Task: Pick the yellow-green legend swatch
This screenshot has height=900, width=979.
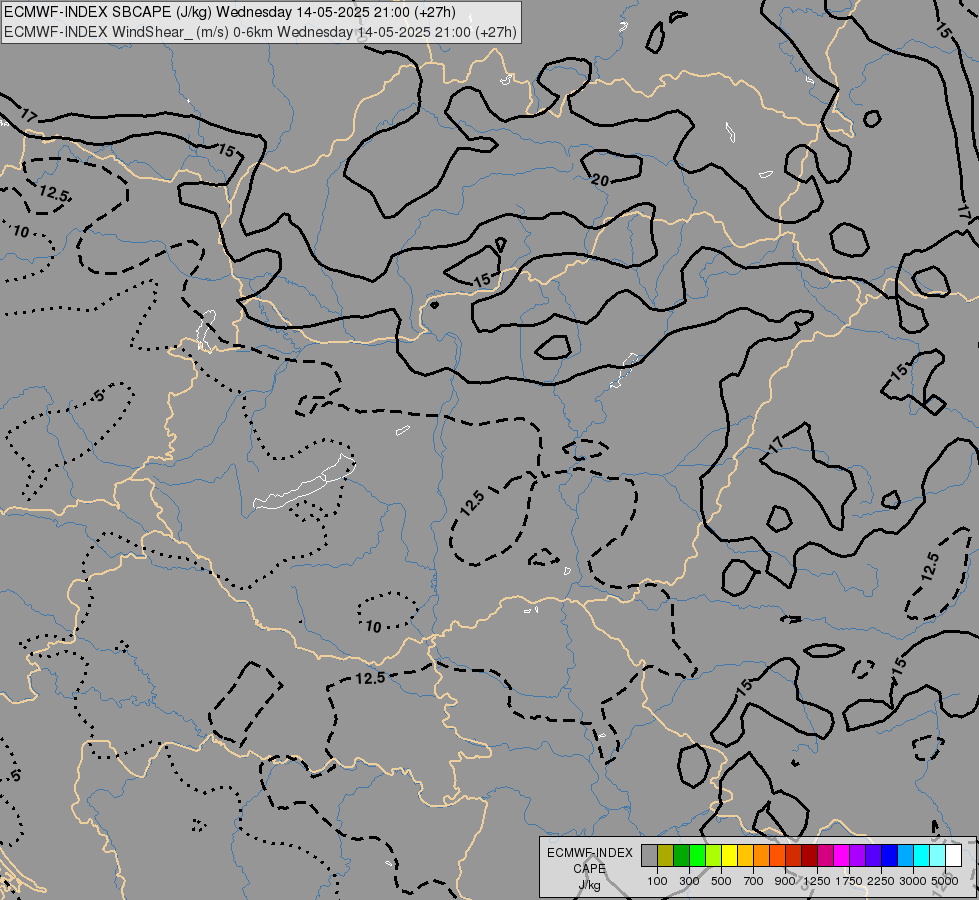Action: pos(714,856)
